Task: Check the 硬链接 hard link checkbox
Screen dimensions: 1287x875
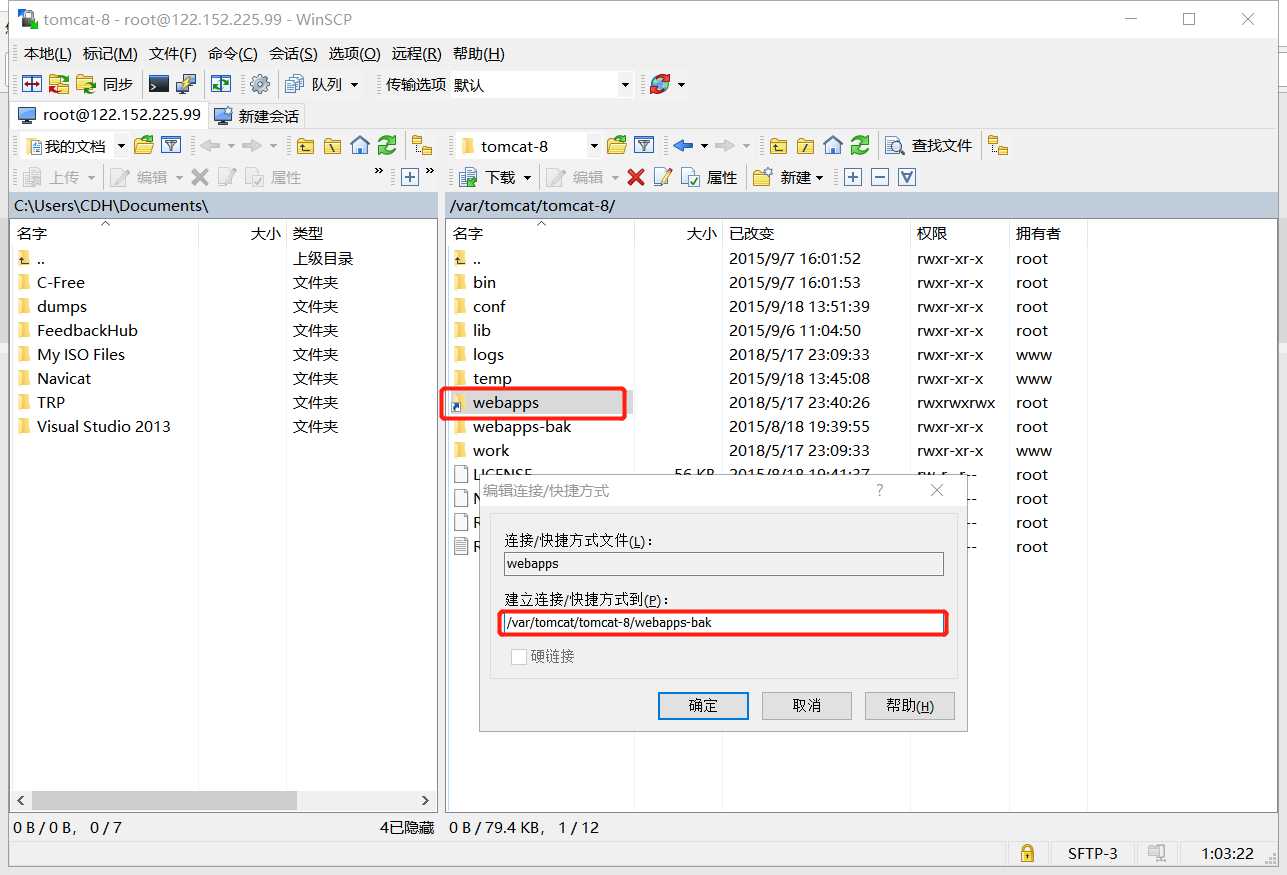Action: [519, 657]
